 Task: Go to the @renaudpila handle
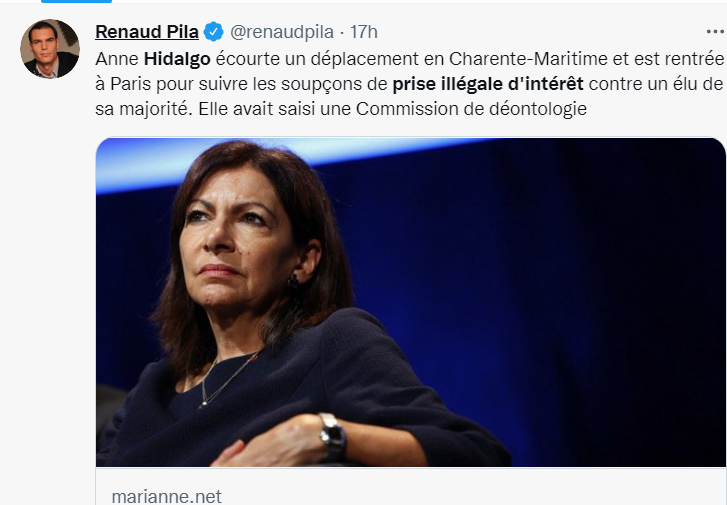(282, 32)
